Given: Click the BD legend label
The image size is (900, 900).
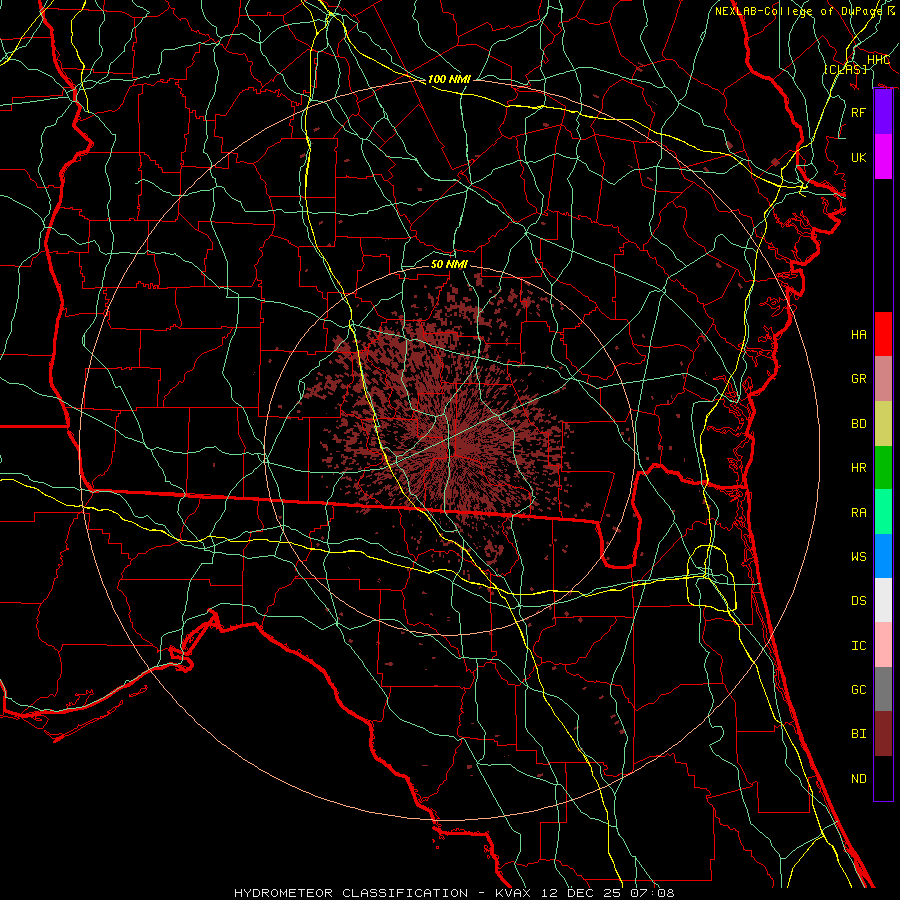Looking at the screenshot, I should point(858,424).
